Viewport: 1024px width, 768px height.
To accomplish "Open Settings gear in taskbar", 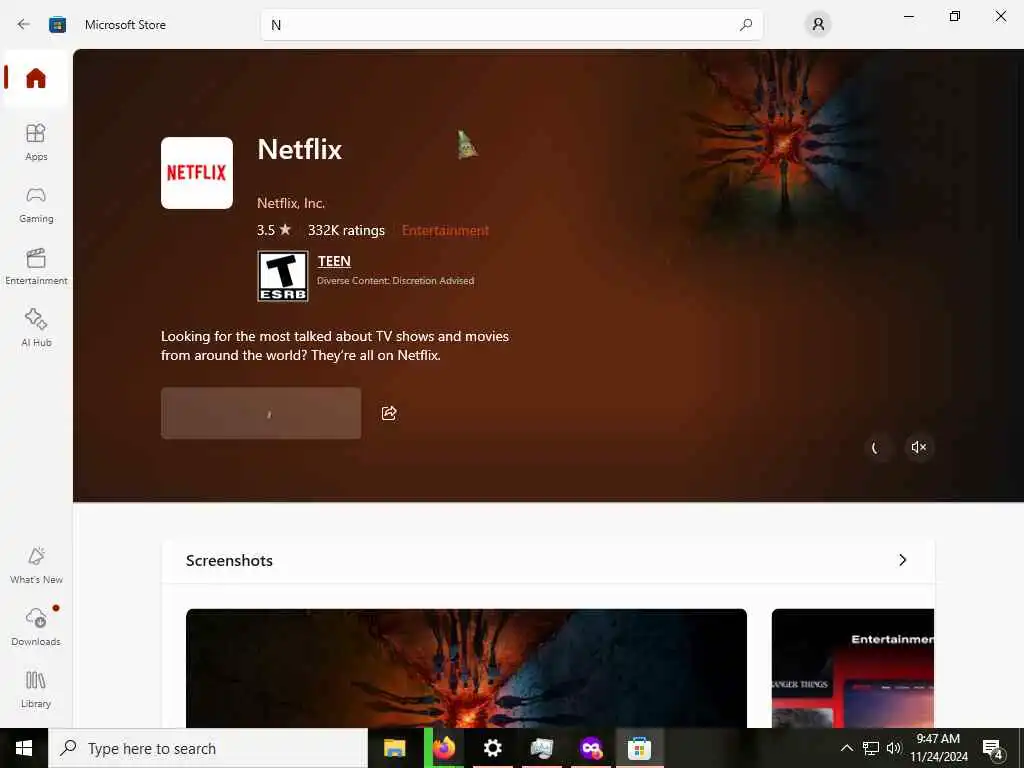I will [x=492, y=748].
